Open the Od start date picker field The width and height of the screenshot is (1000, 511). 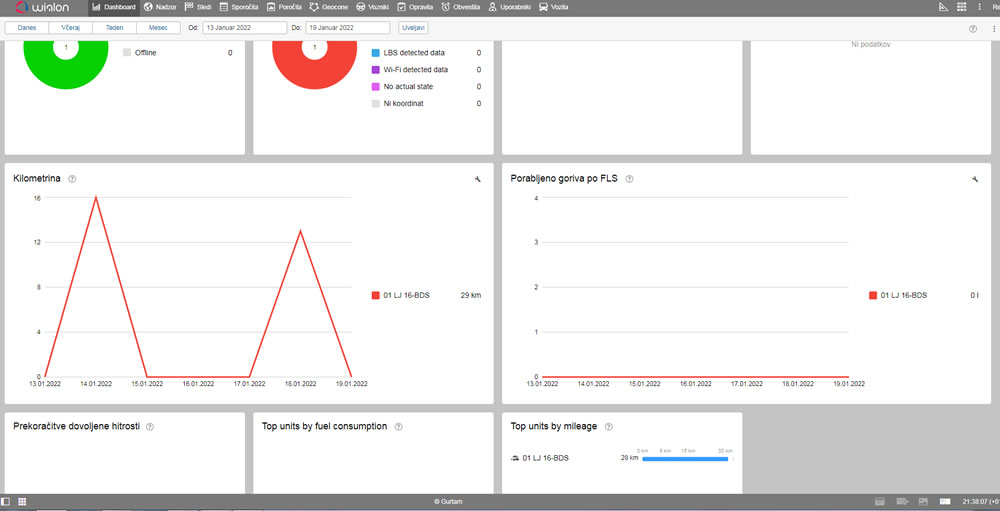(x=245, y=28)
